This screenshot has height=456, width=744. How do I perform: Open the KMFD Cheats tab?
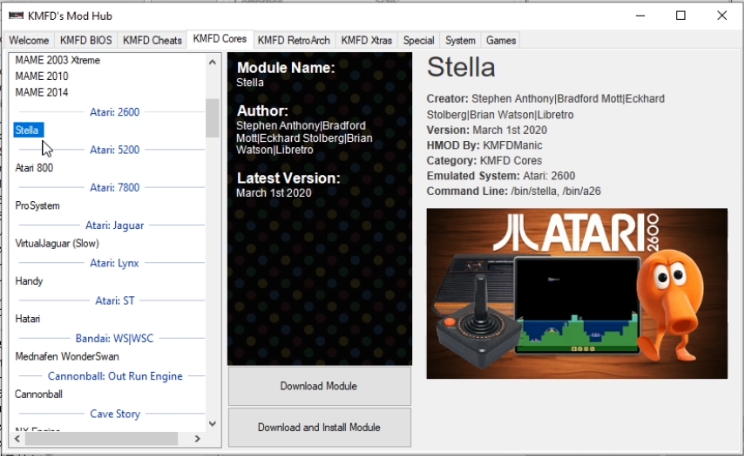click(152, 40)
